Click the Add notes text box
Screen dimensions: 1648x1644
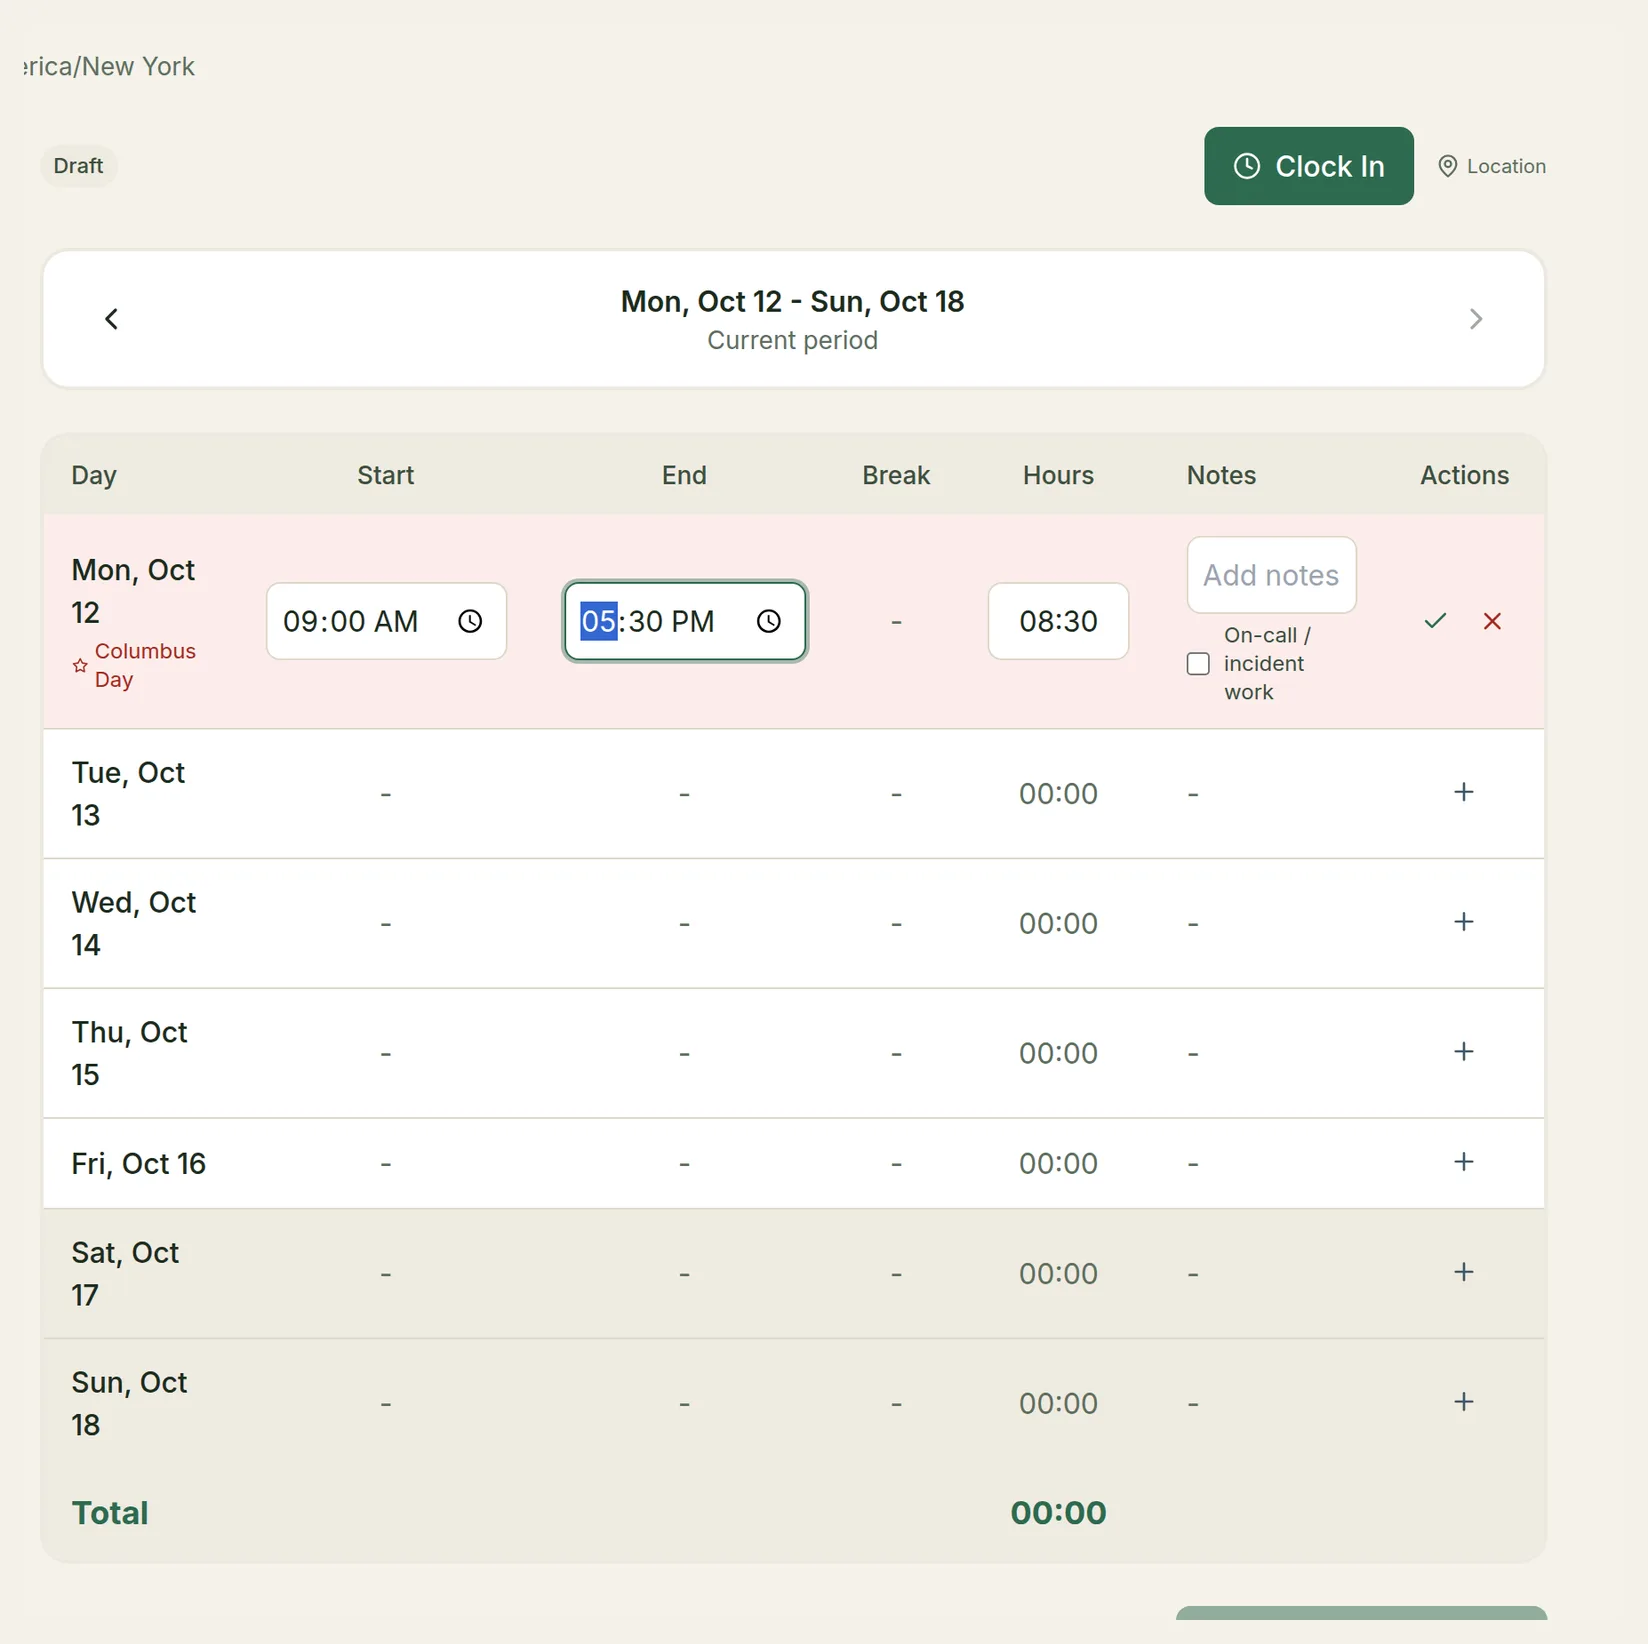pyautogui.click(x=1271, y=575)
